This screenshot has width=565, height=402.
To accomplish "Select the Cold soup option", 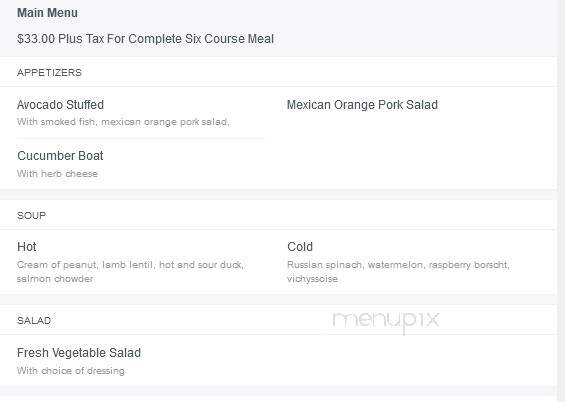I will (x=300, y=247).
